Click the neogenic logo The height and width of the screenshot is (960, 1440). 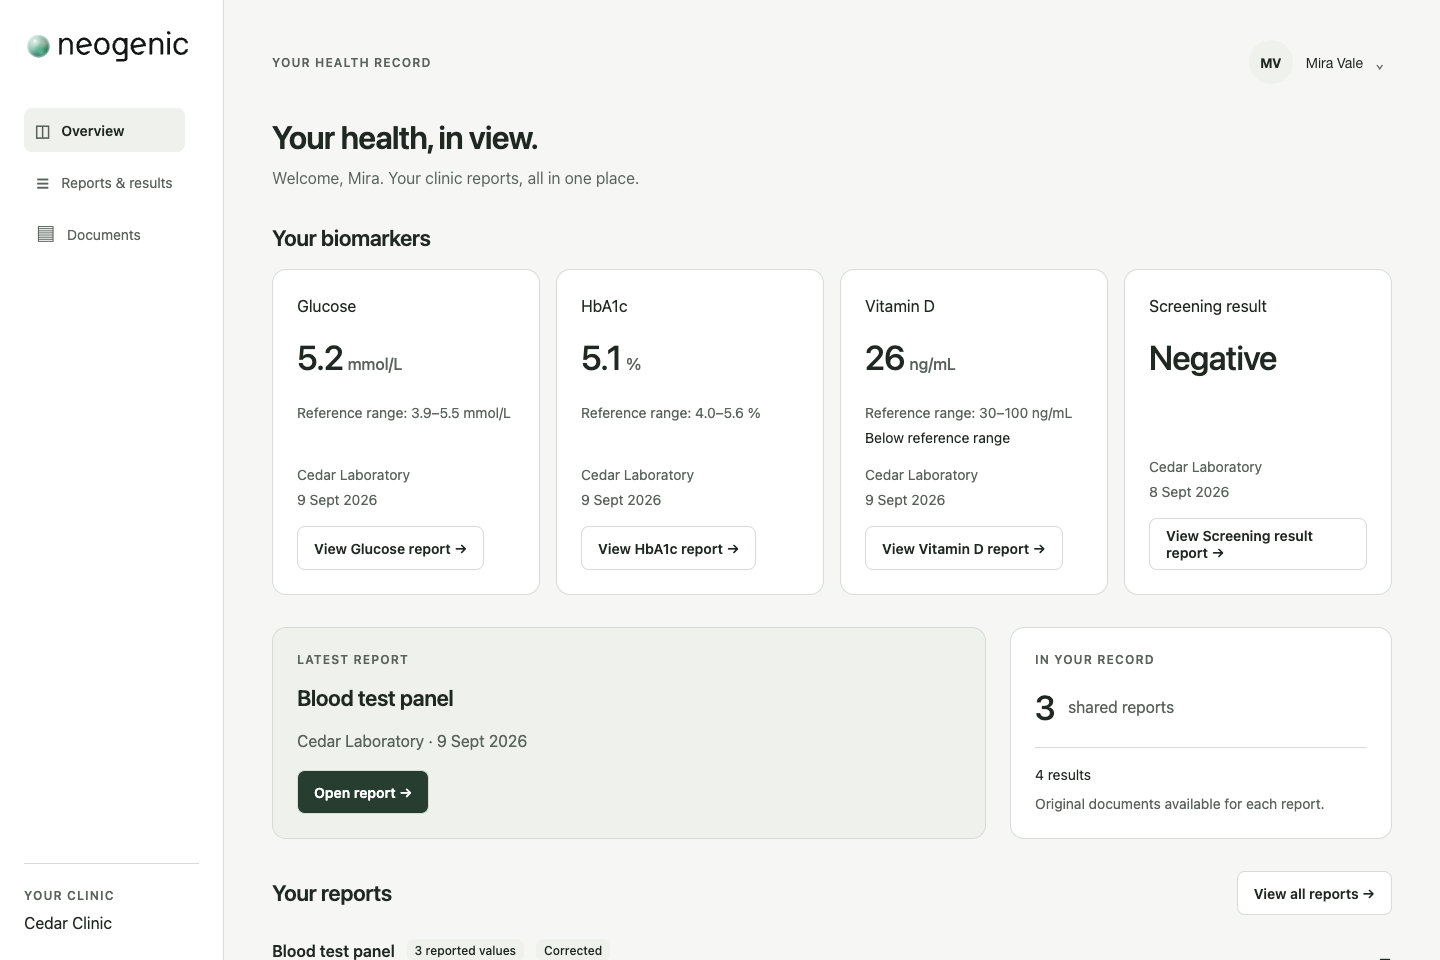tap(107, 45)
